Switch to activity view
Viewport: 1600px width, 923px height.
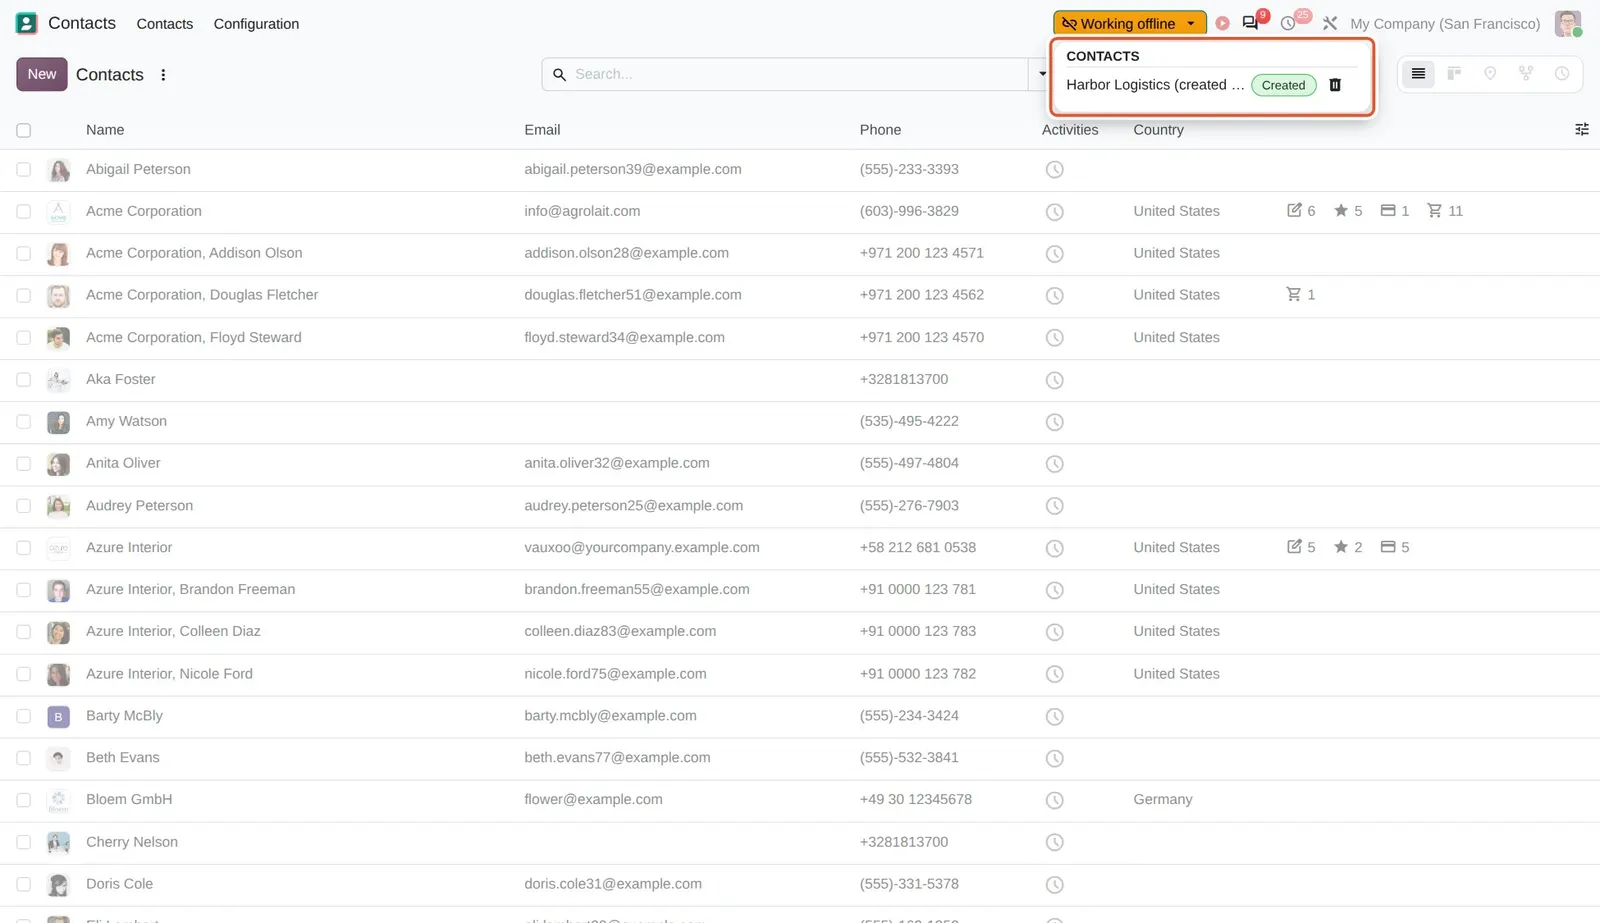(1562, 74)
